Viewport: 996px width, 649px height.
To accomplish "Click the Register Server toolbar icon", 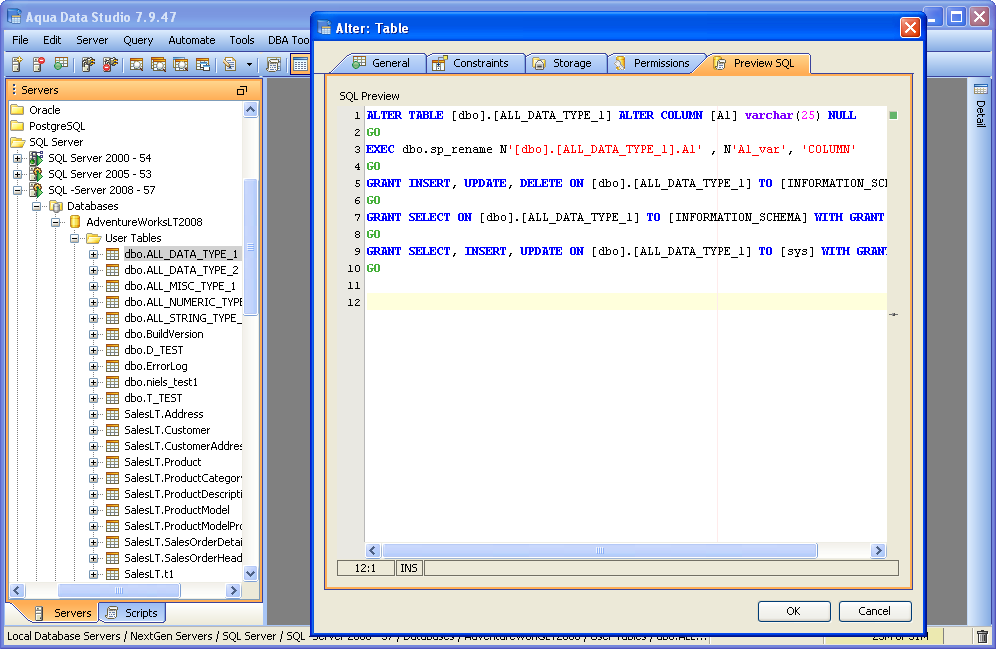I will coord(17,64).
